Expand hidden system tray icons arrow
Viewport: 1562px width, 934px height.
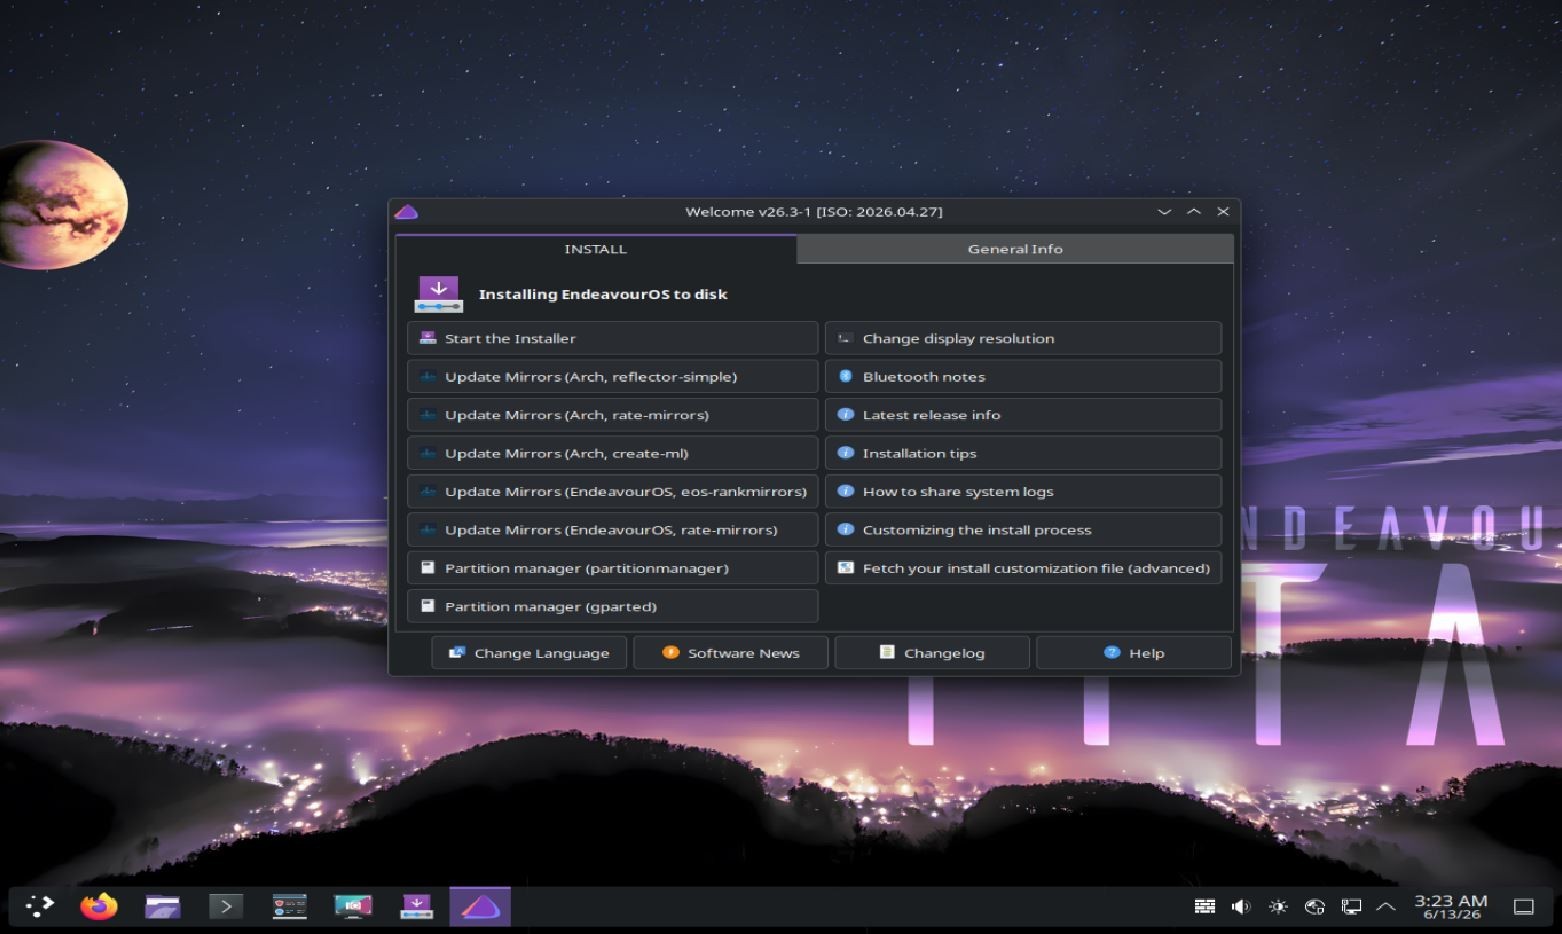[x=1386, y=907]
